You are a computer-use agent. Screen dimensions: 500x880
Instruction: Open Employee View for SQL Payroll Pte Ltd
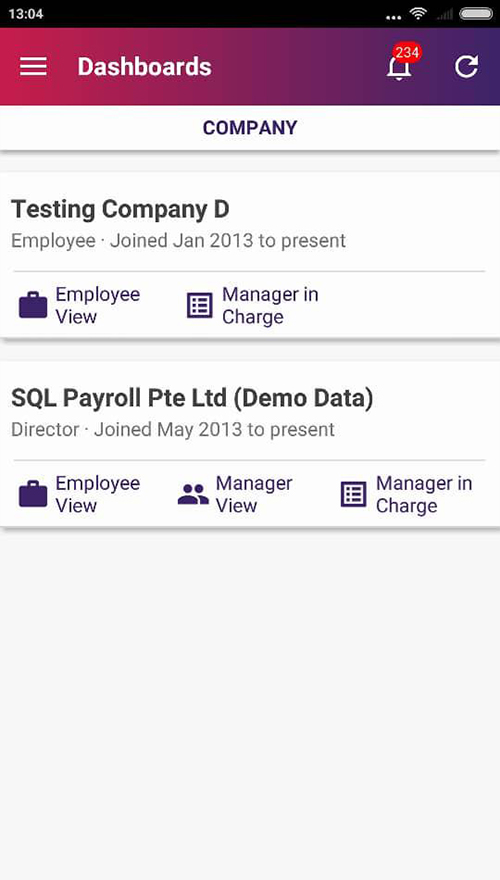(98, 494)
